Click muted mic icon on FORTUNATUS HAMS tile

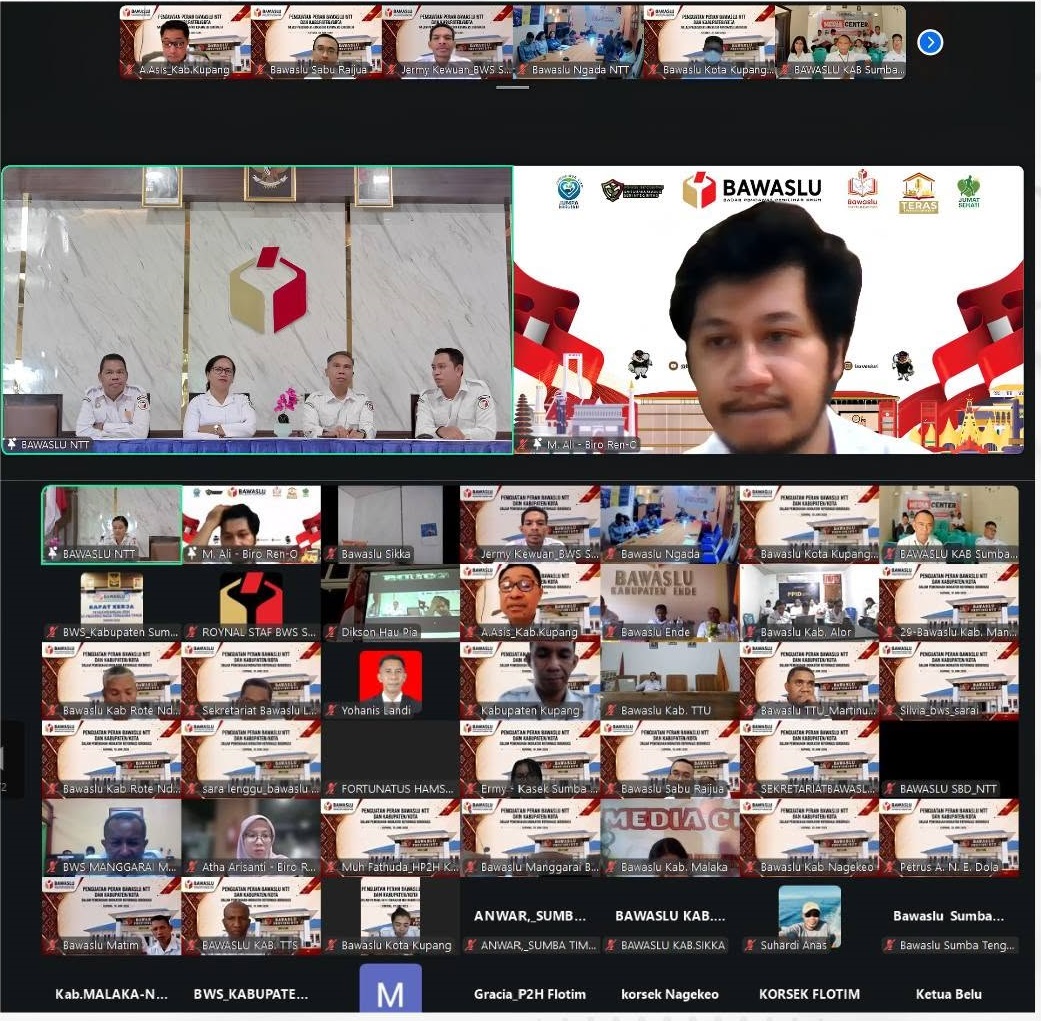331,789
